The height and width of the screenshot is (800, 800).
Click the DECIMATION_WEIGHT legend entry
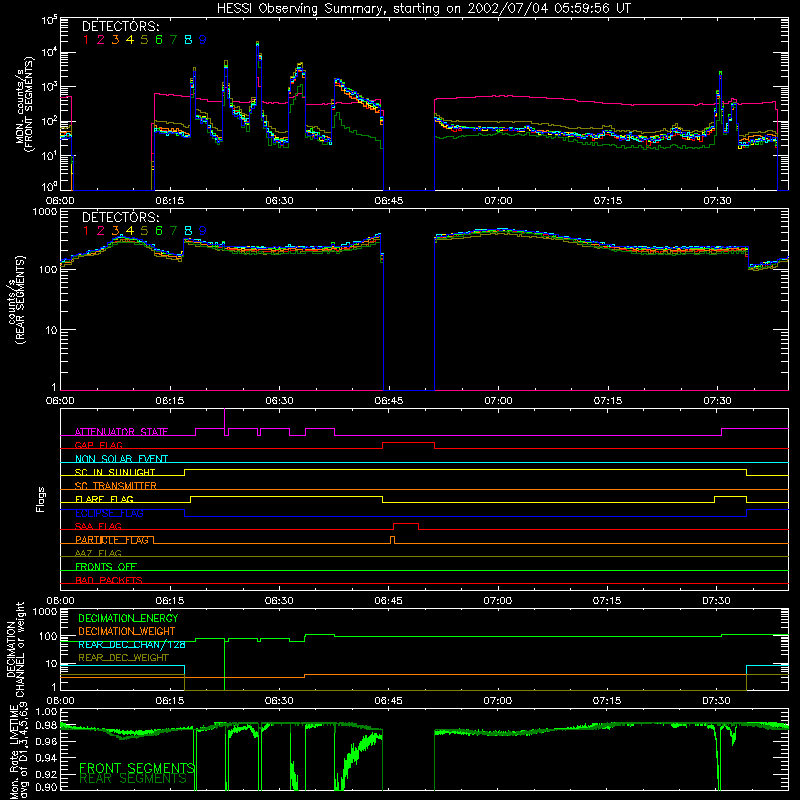point(127,632)
